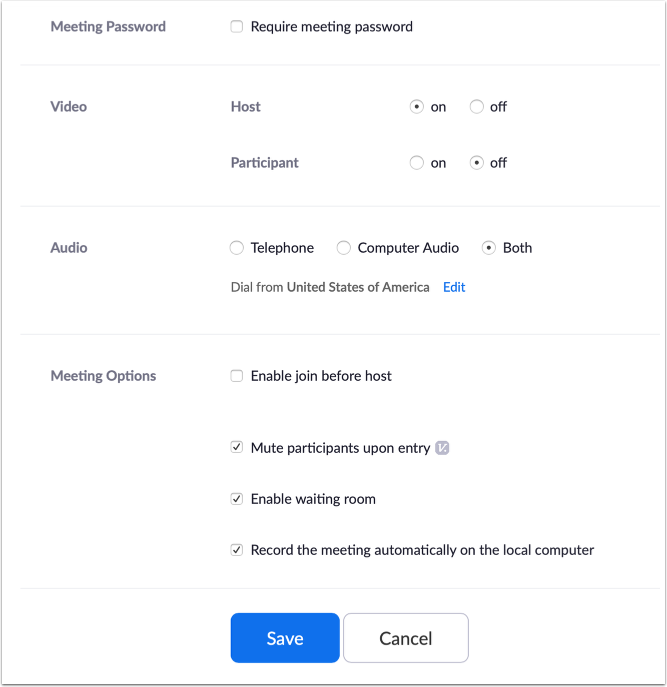Turn Host video on
The width and height of the screenshot is (667, 687).
(x=417, y=107)
